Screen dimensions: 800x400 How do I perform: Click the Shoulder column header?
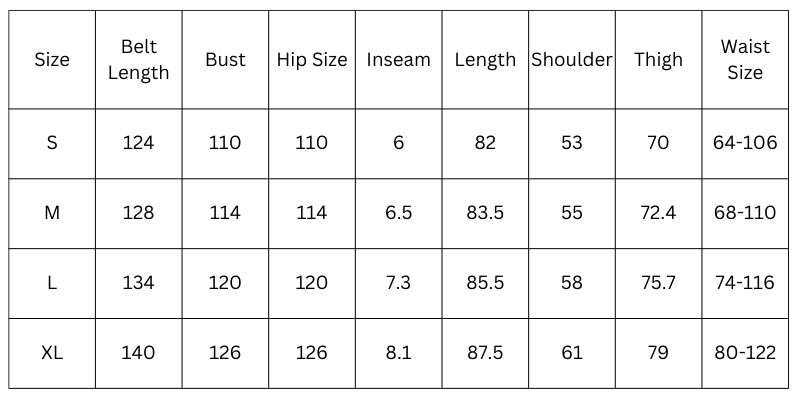571,60
